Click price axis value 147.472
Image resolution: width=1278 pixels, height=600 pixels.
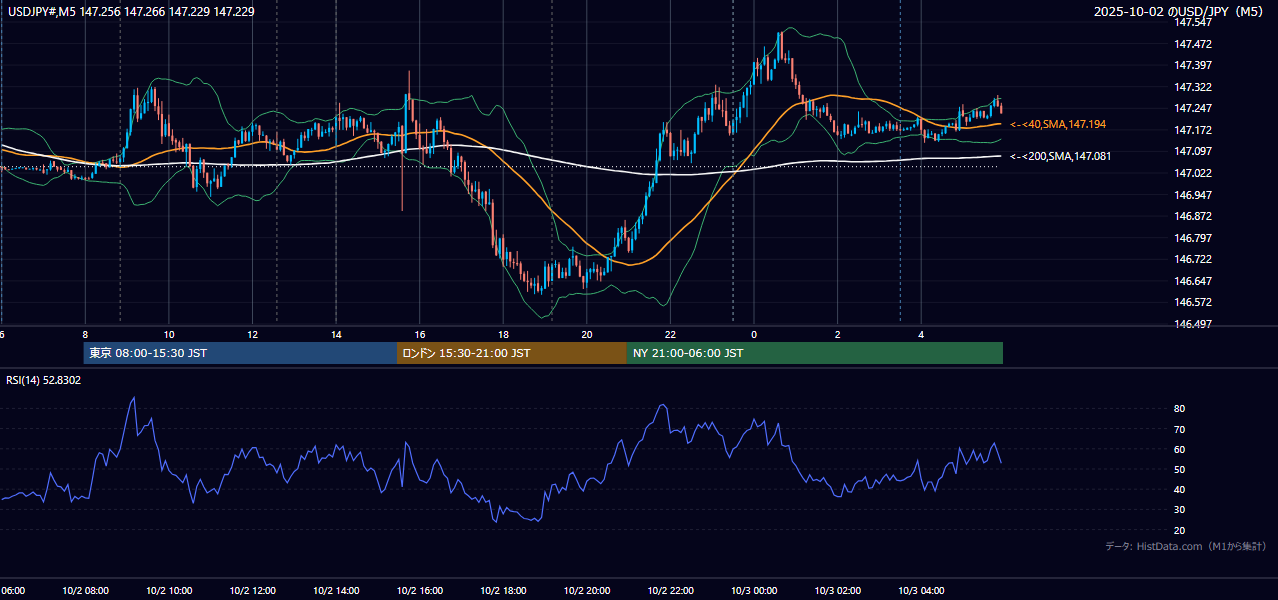click(x=1193, y=44)
